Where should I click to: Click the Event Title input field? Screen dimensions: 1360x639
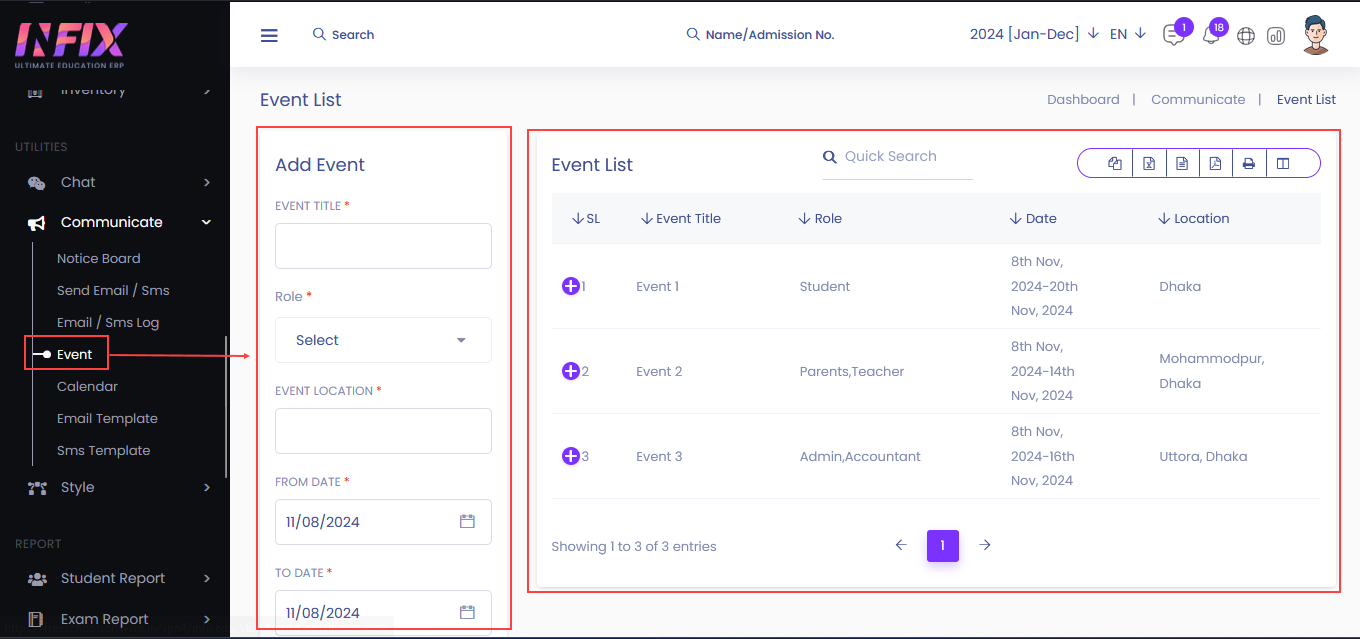coord(383,246)
